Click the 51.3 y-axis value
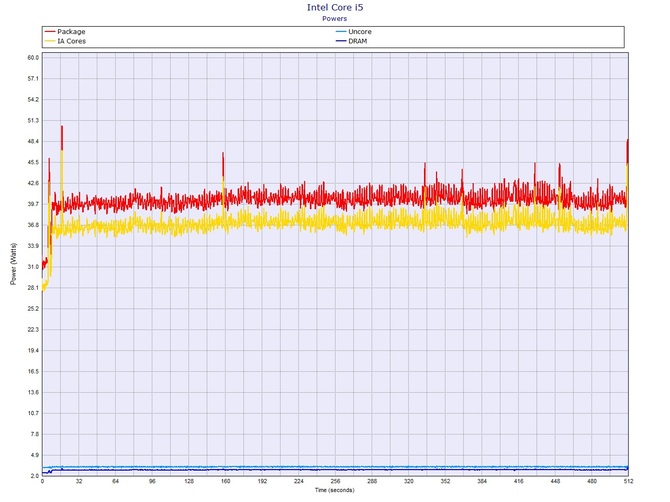This screenshot has width=670, height=502. tap(33, 120)
